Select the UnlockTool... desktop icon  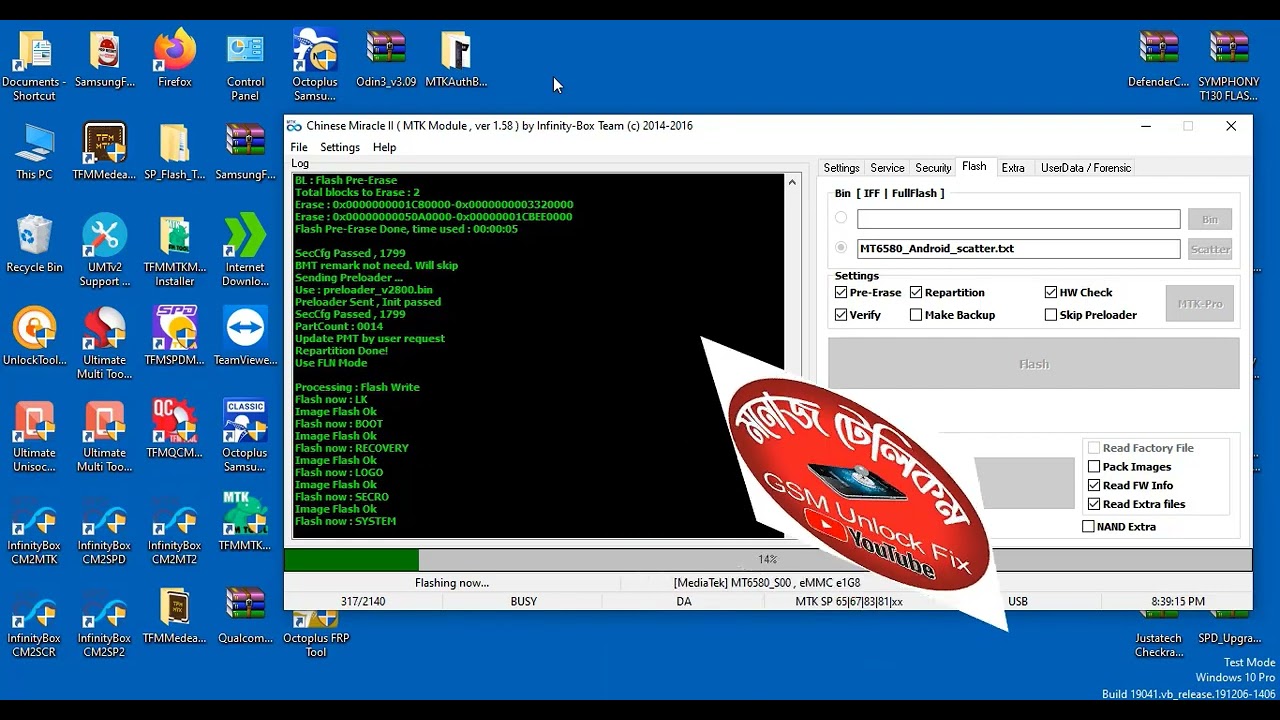[34, 337]
